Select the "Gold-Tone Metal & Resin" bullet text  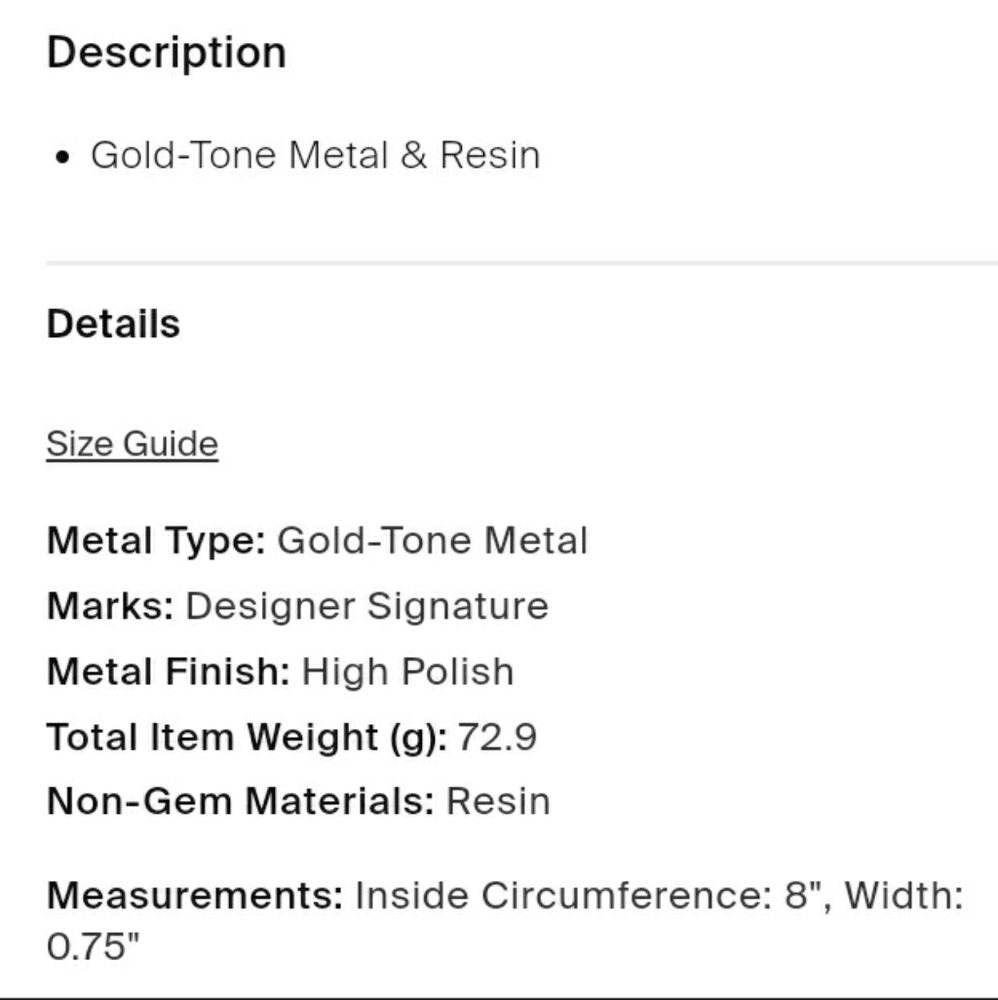coord(315,155)
